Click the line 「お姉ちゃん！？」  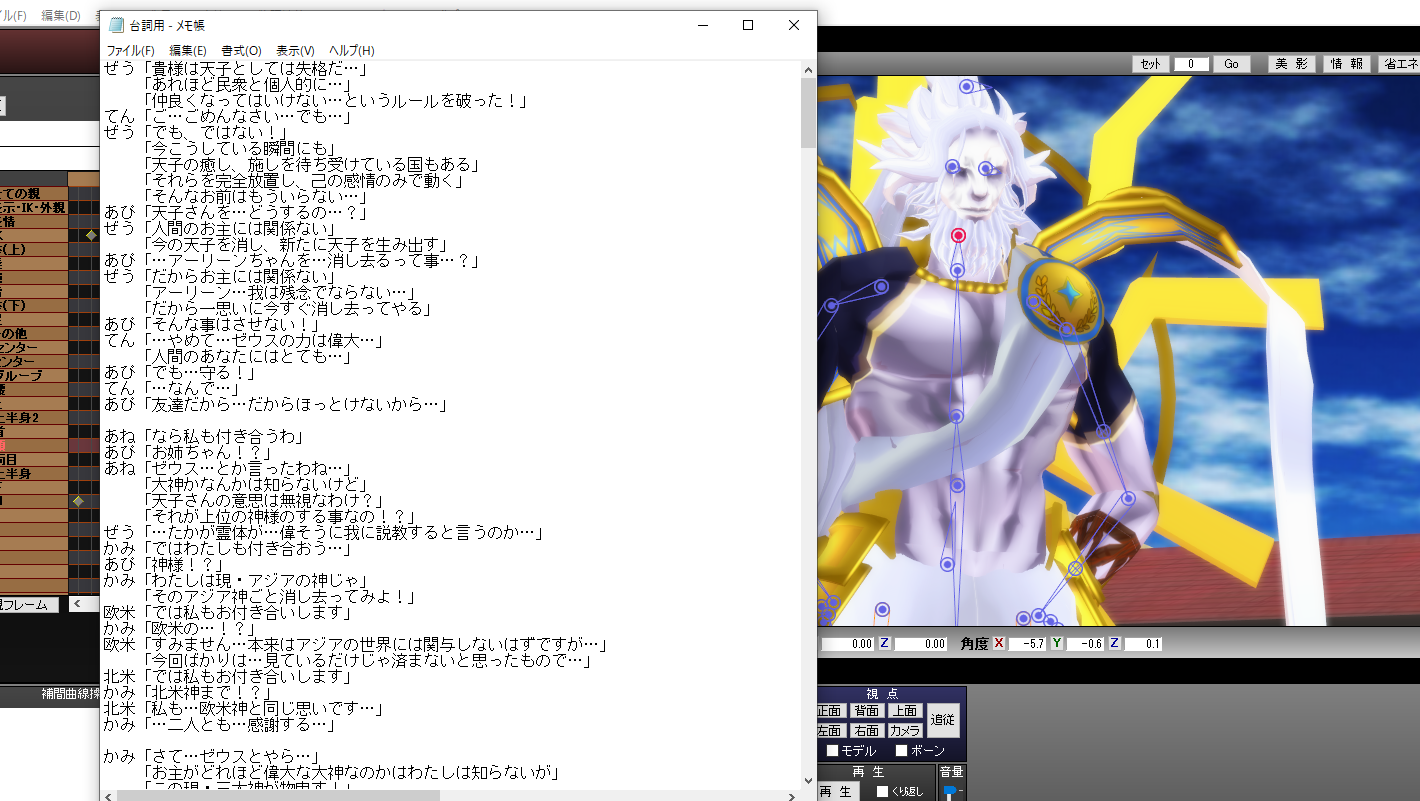tap(208, 452)
